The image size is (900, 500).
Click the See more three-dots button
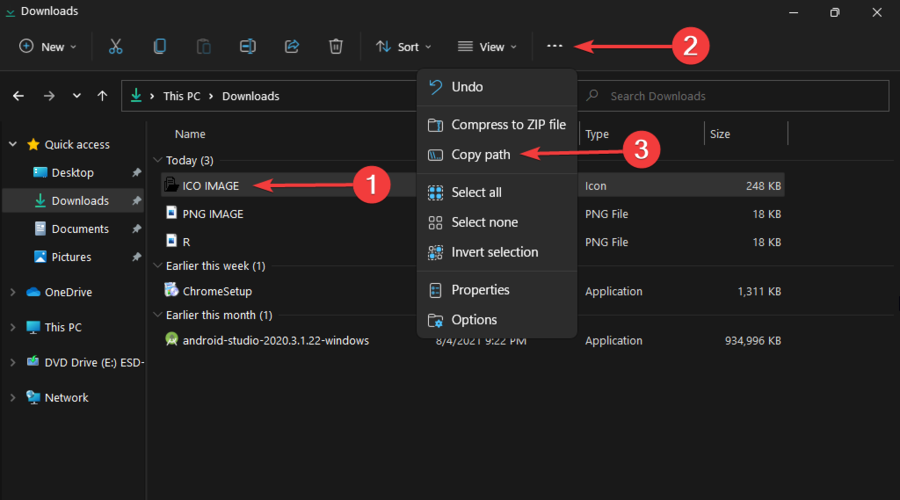555,46
